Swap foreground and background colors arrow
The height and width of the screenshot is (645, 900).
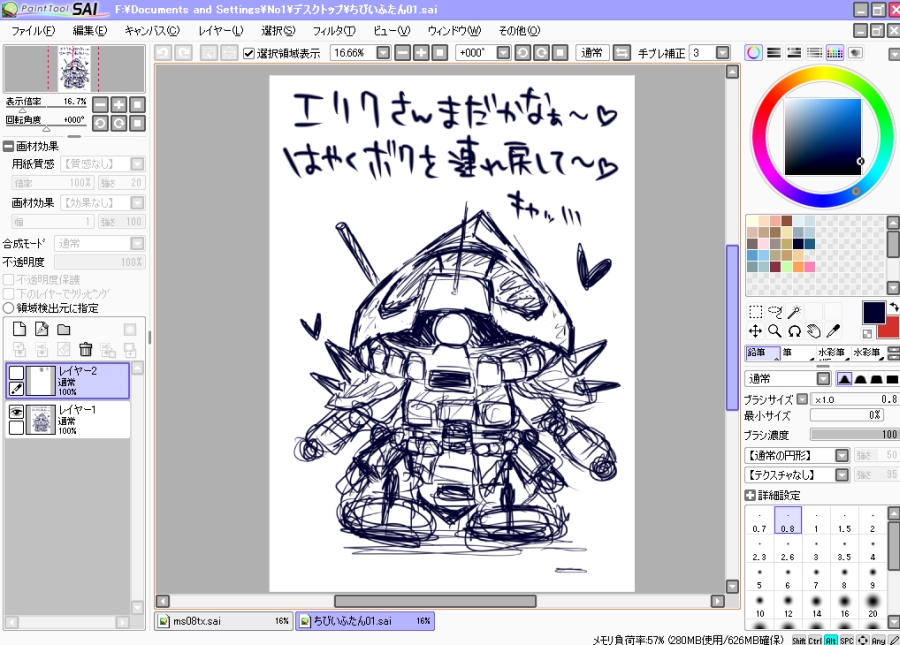pyautogui.click(x=894, y=308)
